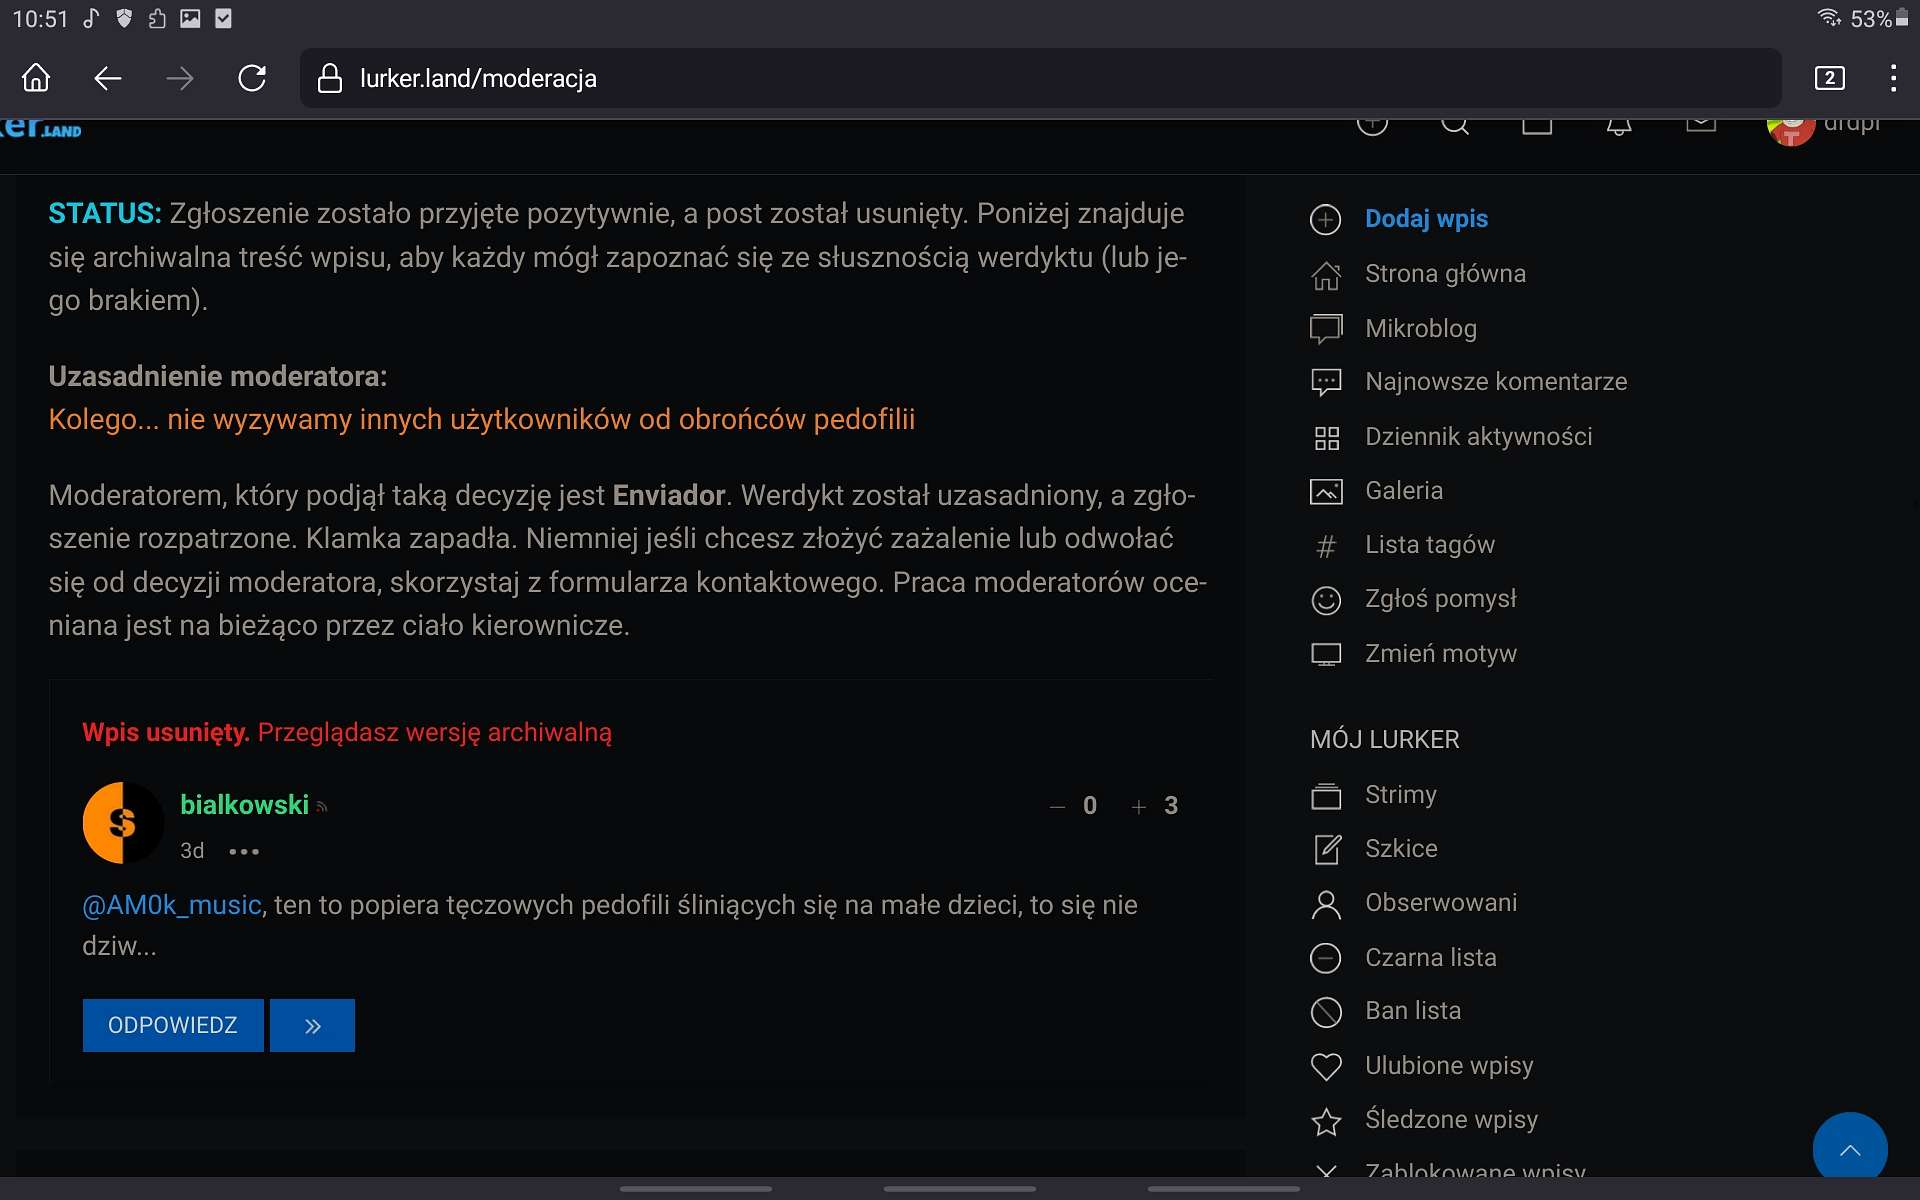Click the moderator name Enviador
The width and height of the screenshot is (1920, 1200).
669,495
